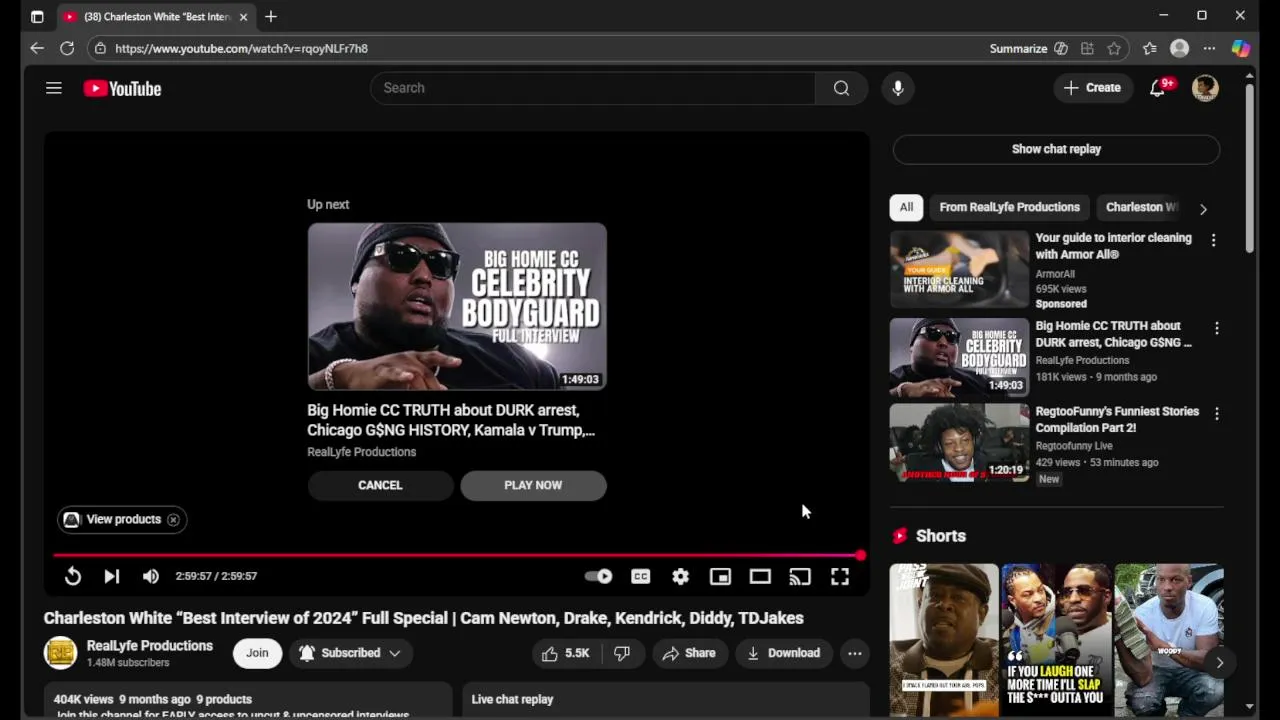Enter full screen mode
This screenshot has width=1280, height=720.
tap(840, 576)
